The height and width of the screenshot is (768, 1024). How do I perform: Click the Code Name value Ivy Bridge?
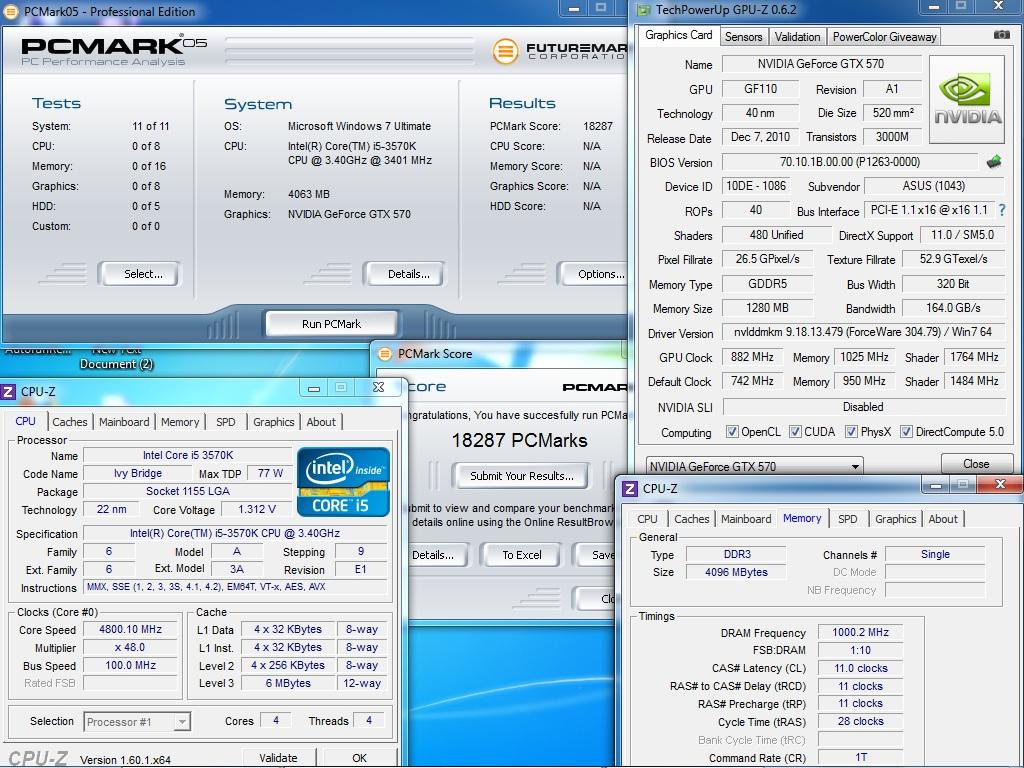[138, 473]
